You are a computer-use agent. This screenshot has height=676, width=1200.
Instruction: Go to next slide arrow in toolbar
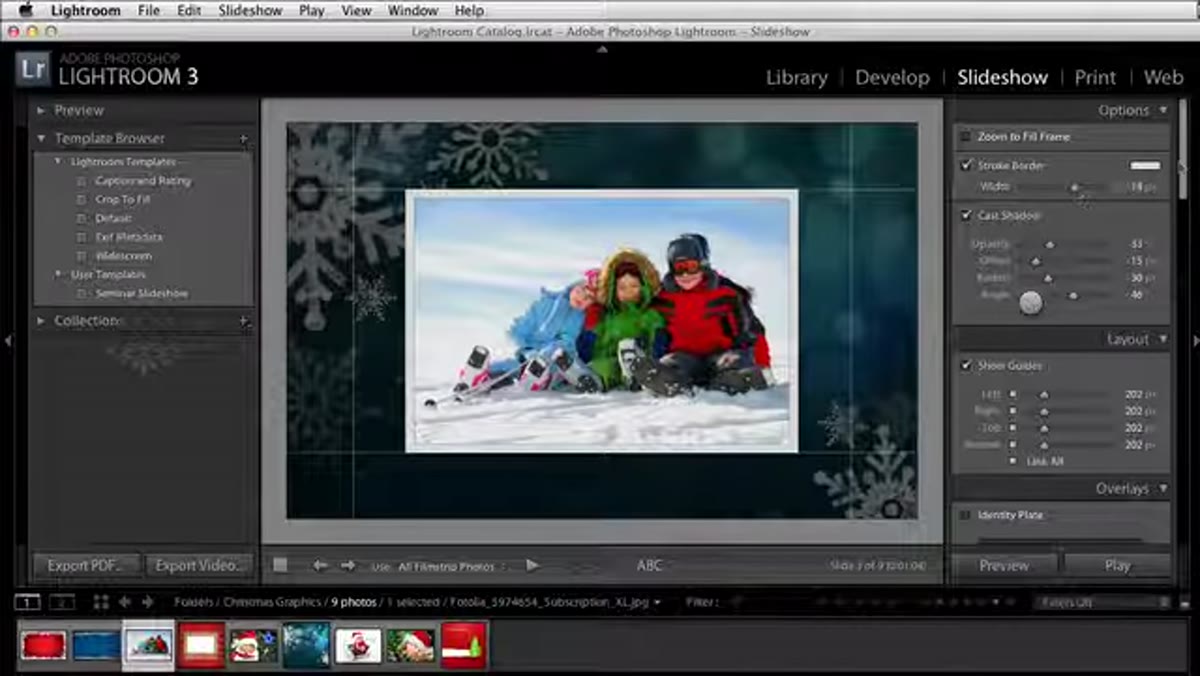(347, 565)
